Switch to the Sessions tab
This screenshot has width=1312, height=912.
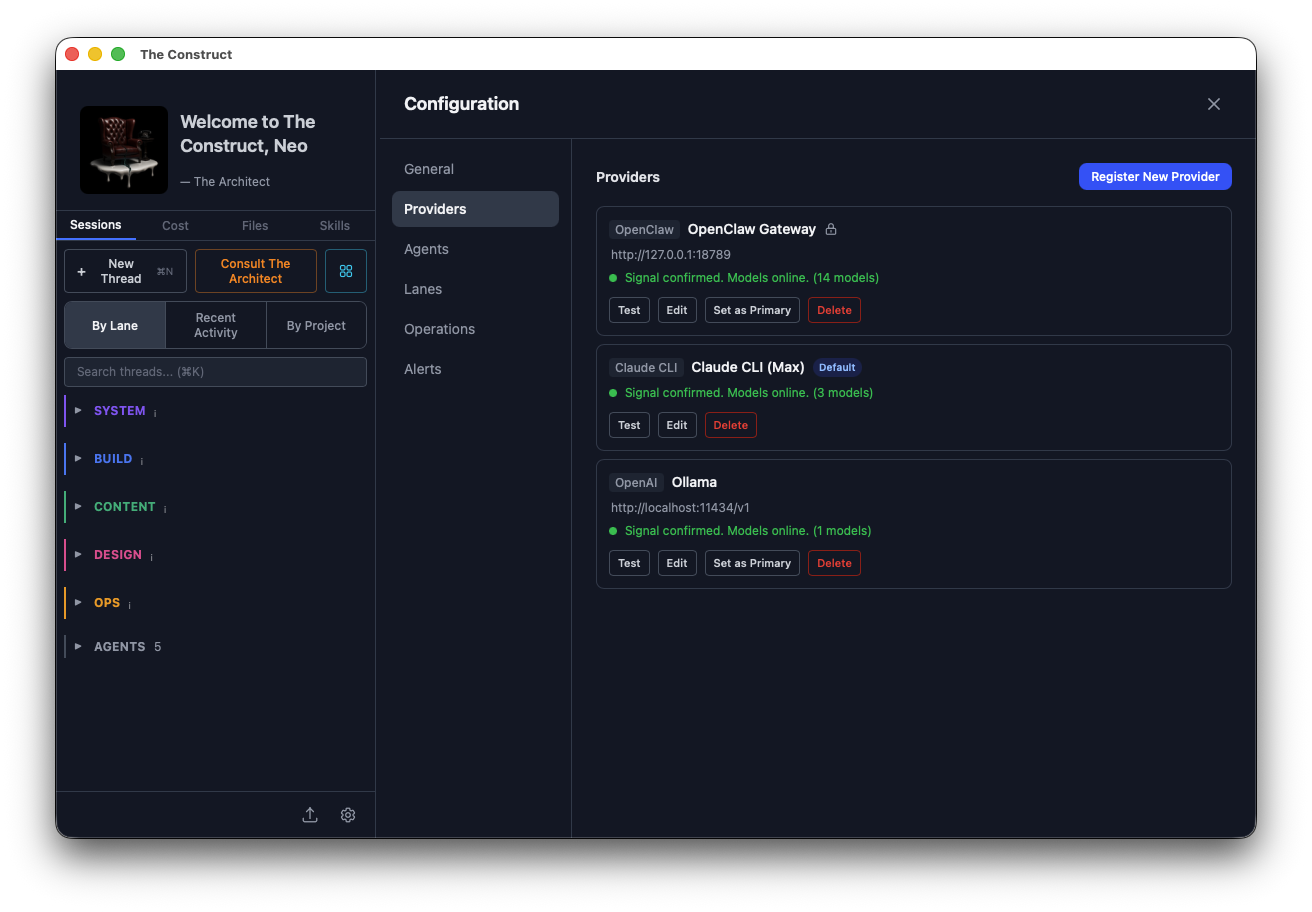tap(96, 225)
